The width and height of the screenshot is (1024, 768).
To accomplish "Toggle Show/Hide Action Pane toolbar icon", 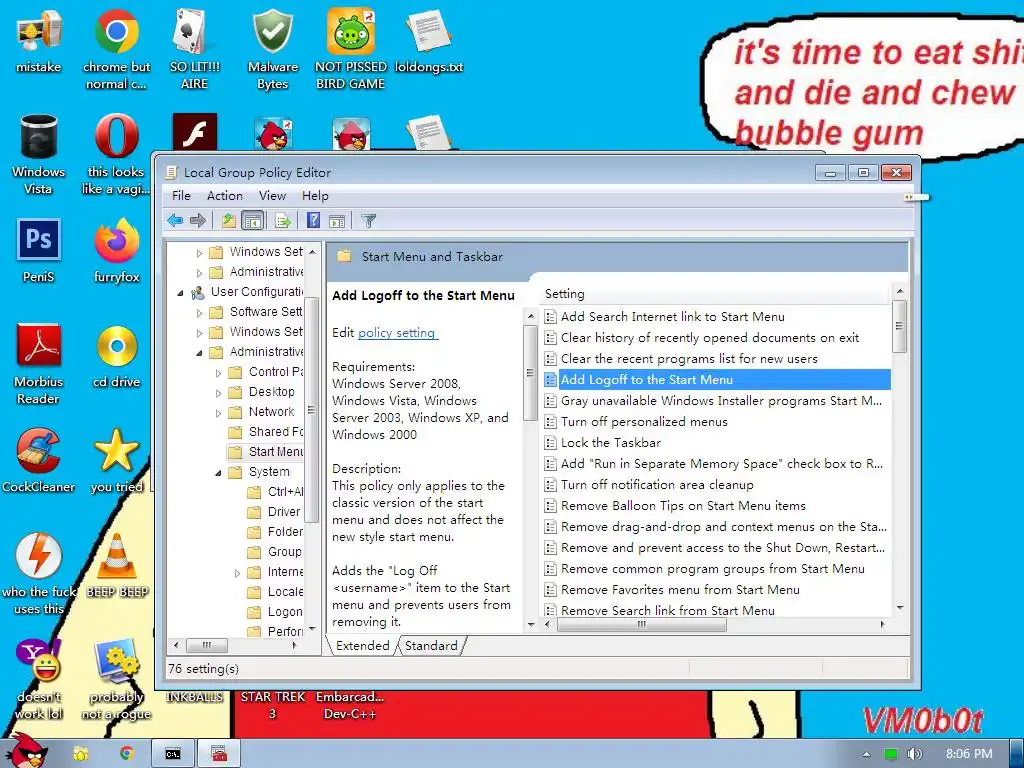I will point(337,221).
